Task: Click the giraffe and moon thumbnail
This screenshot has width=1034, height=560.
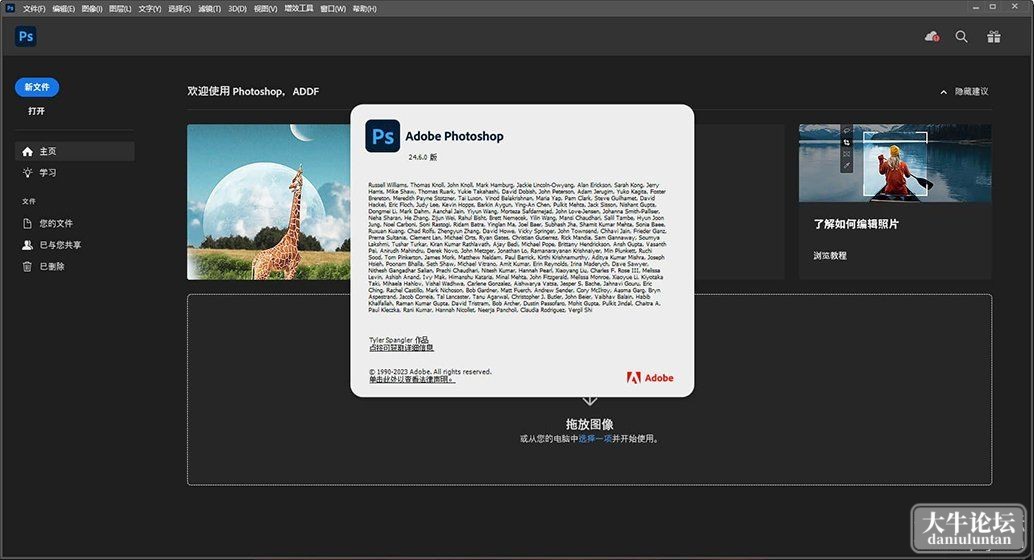Action: click(269, 202)
